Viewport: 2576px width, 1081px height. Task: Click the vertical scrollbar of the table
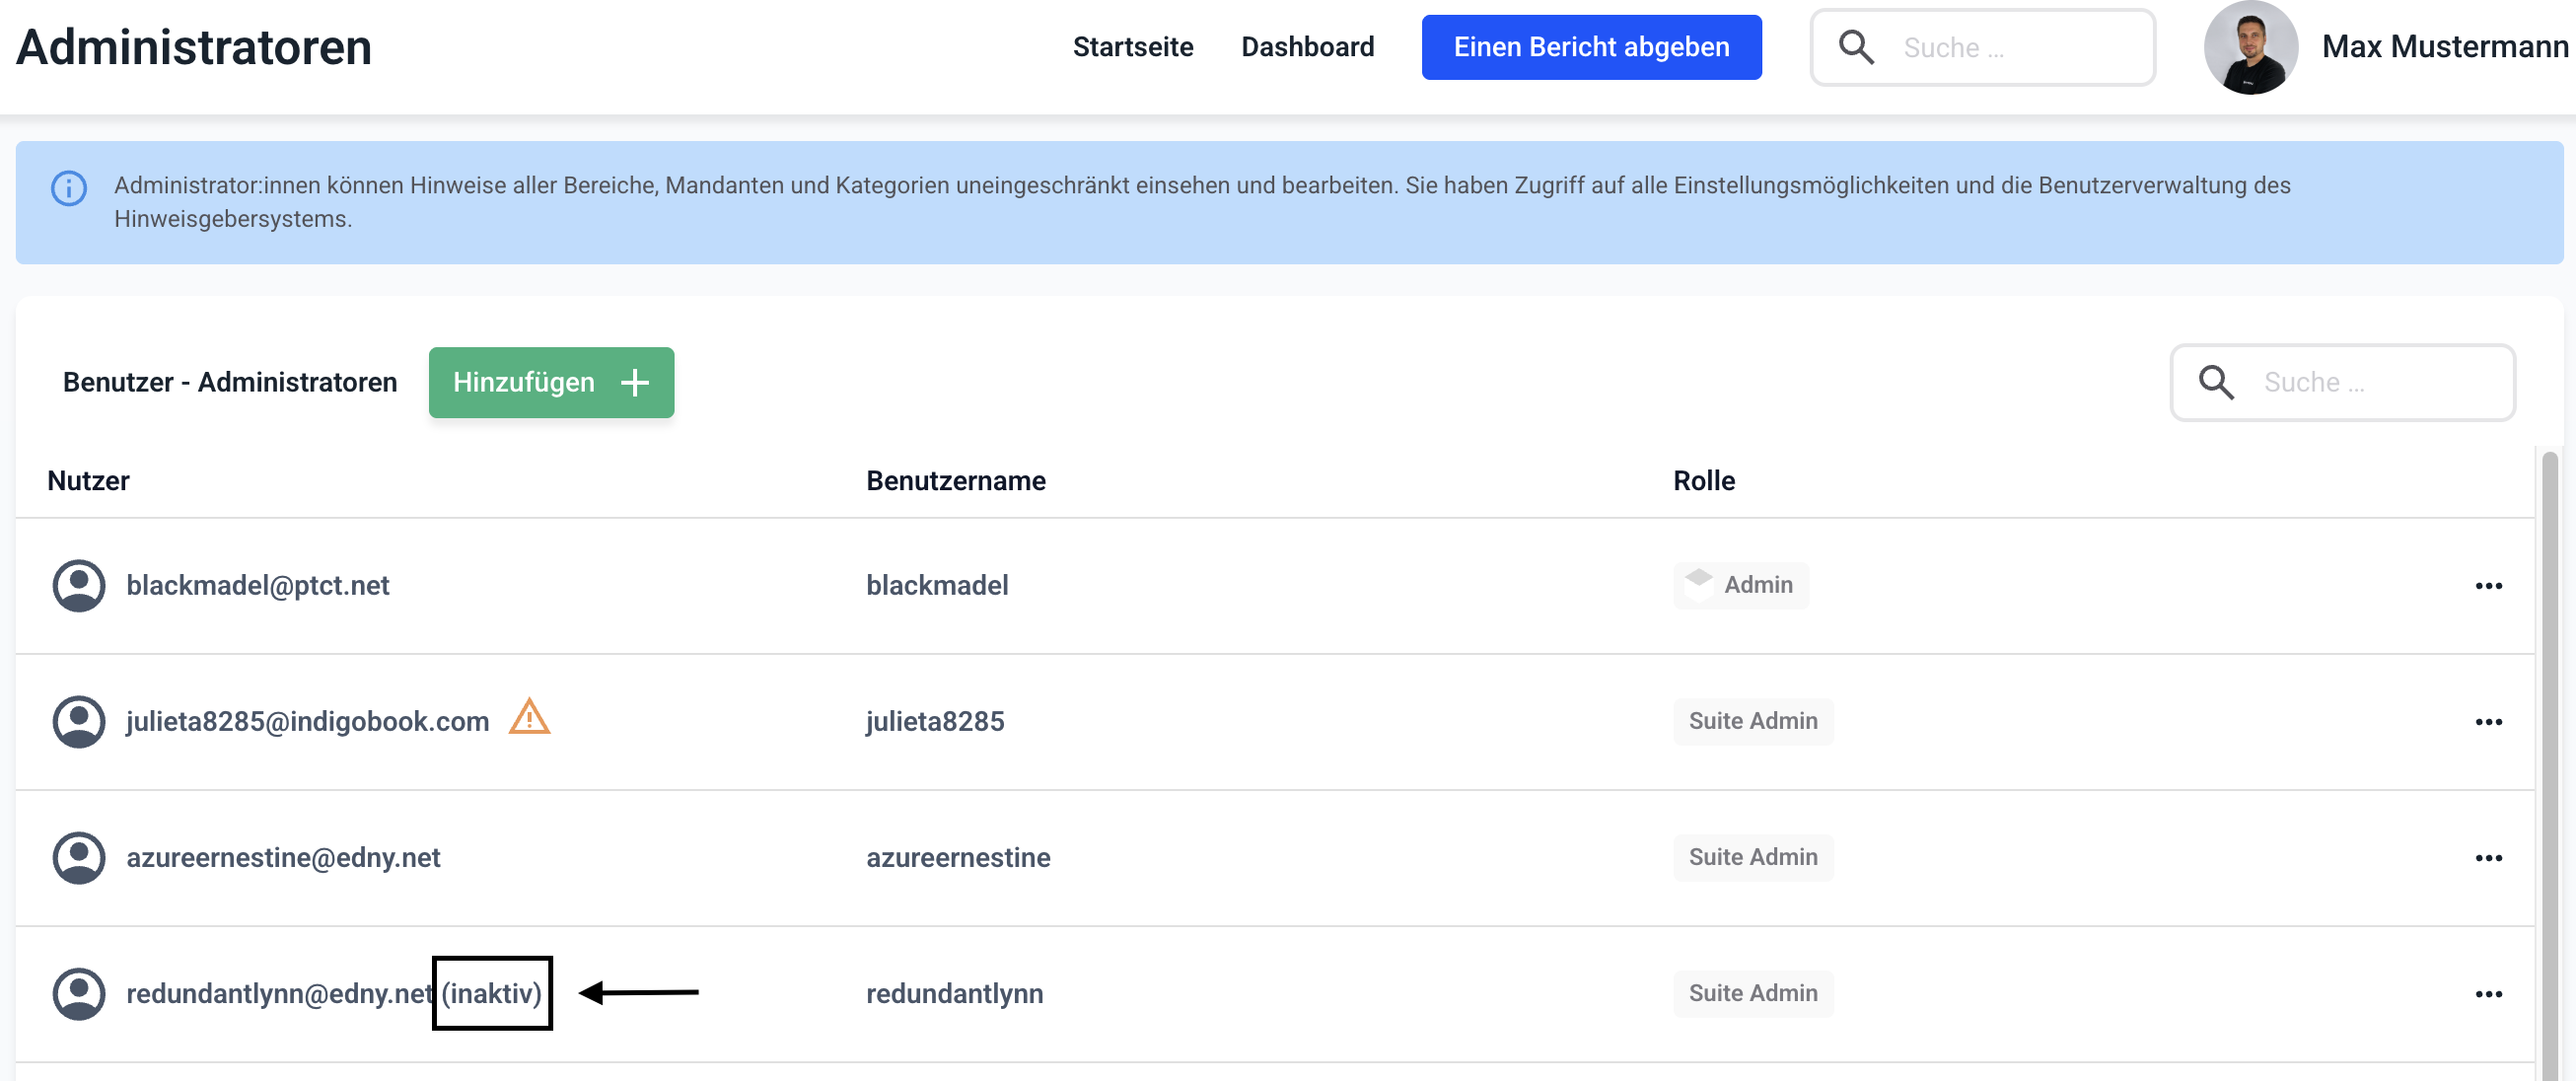pyautogui.click(x=2549, y=760)
